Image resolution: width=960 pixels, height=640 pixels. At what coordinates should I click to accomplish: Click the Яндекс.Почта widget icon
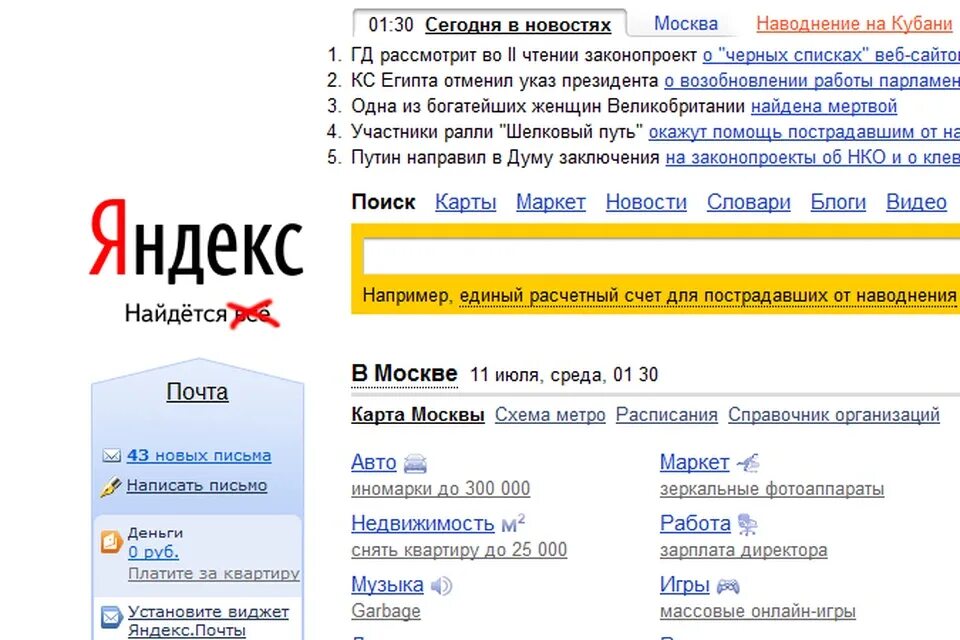click(x=111, y=617)
